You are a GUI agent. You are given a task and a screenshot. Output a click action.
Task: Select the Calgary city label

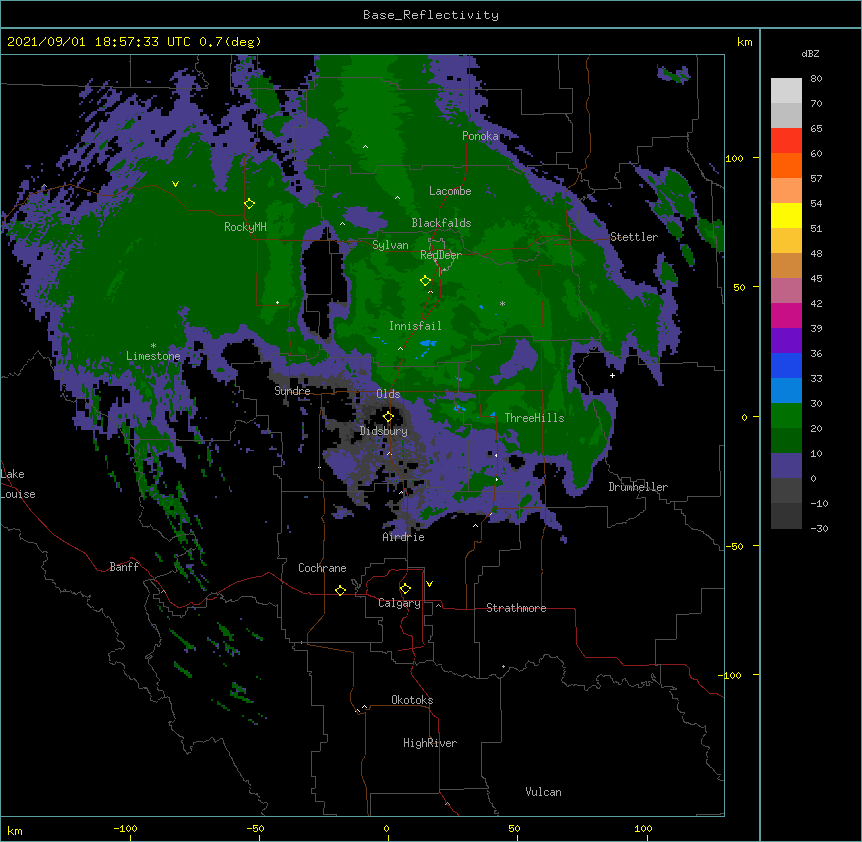[x=399, y=603]
